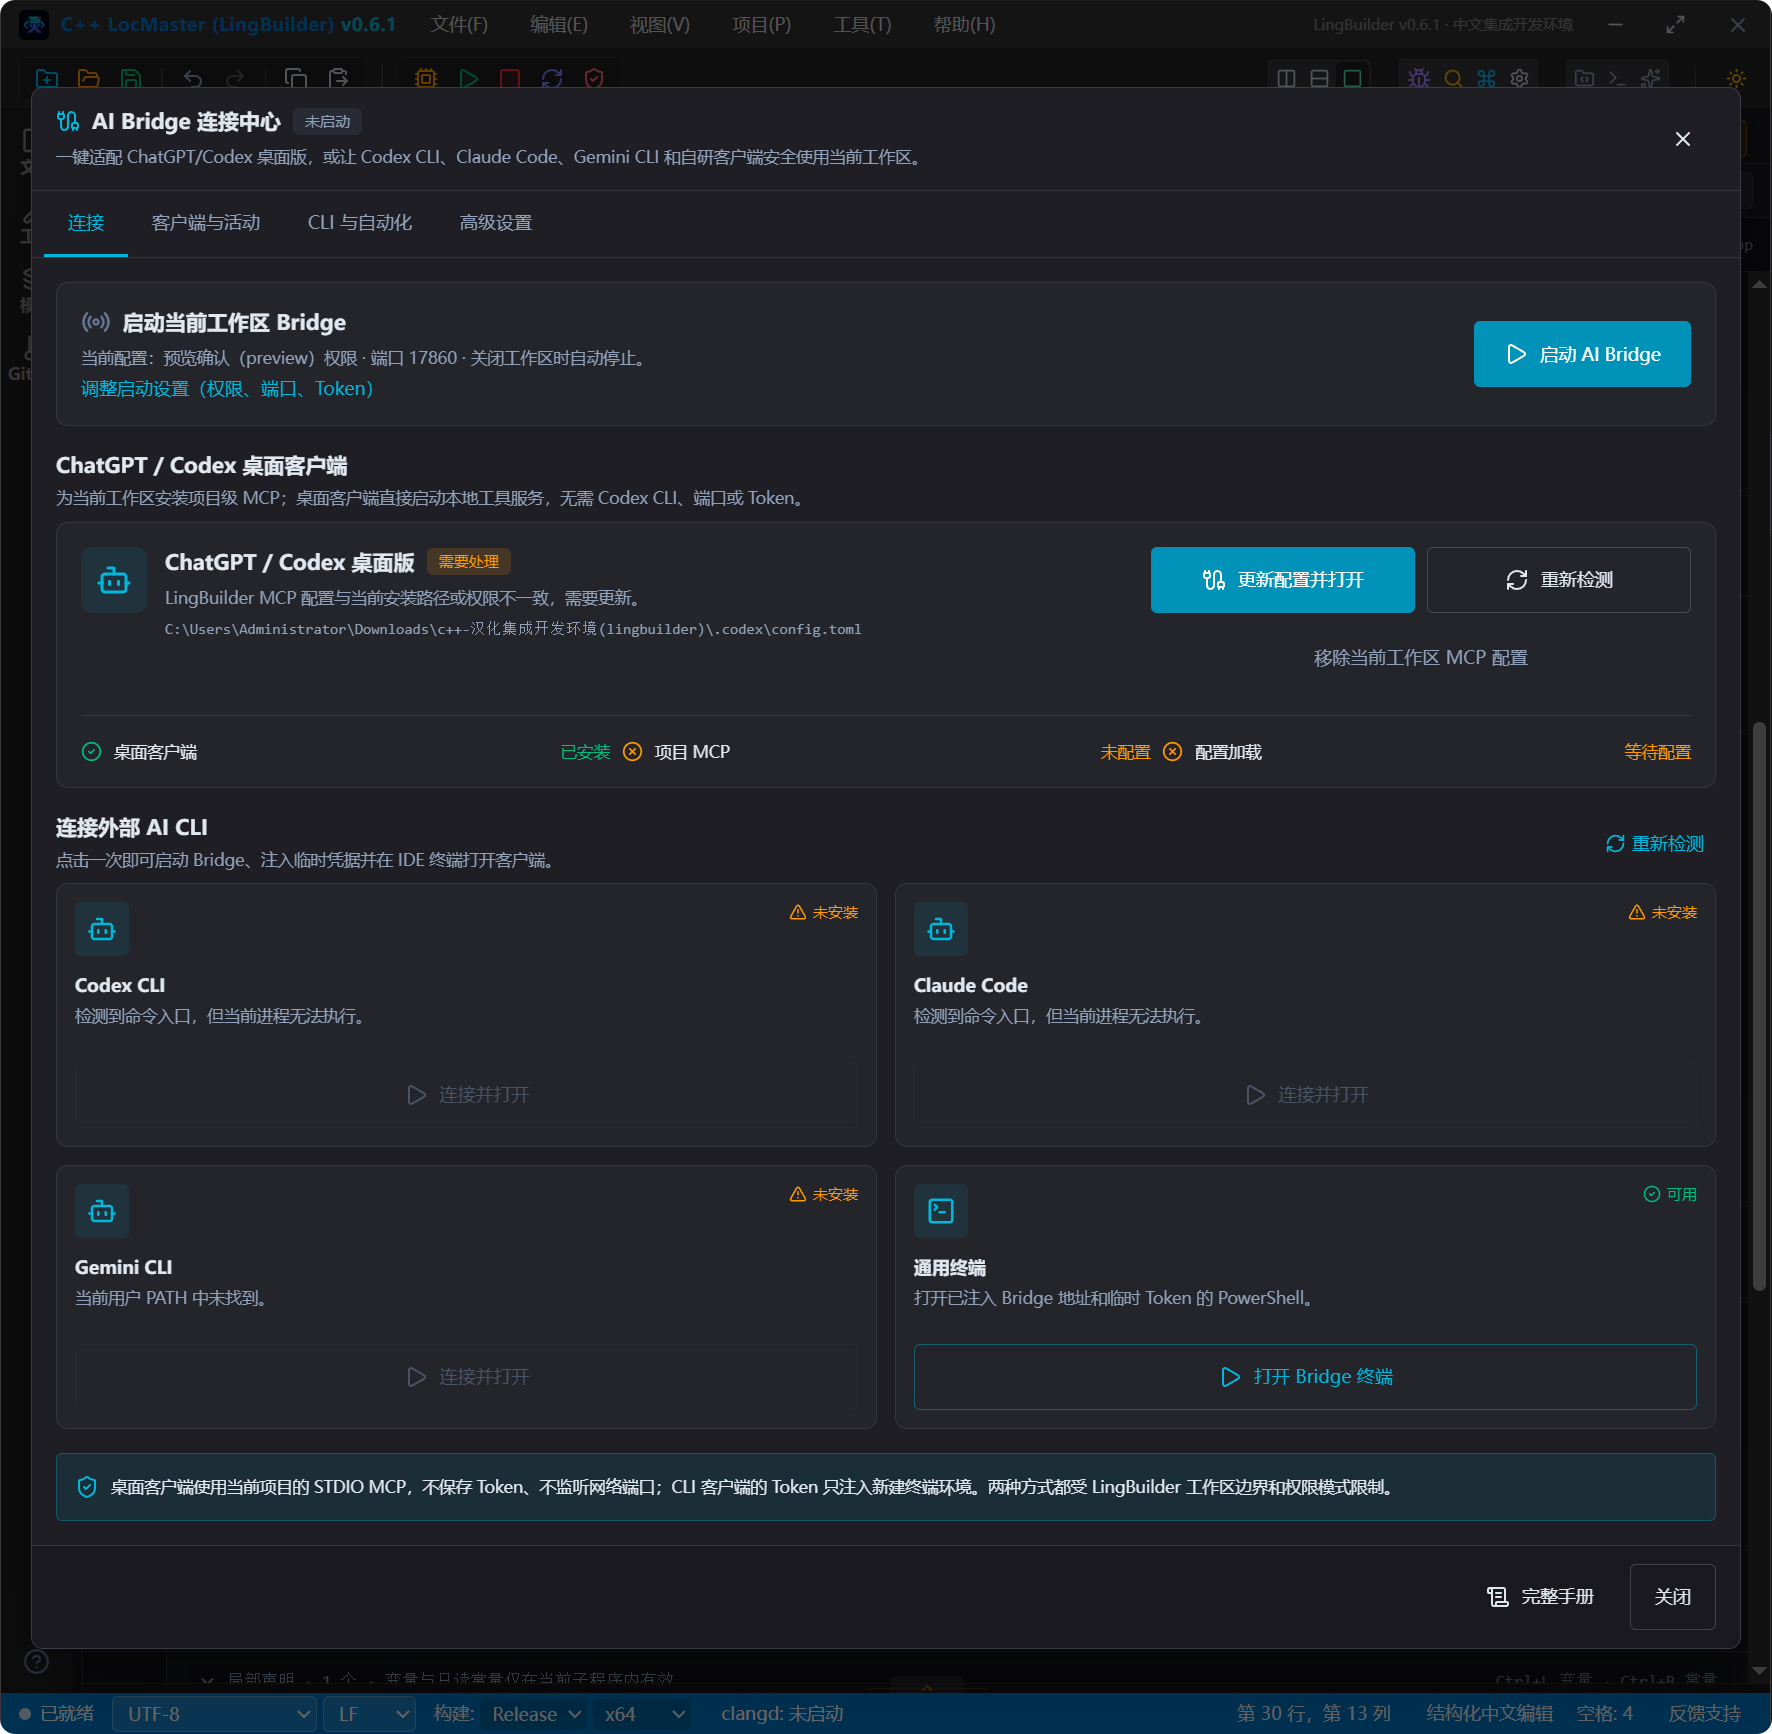Open the 视图(V) menu
Image resolution: width=1772 pixels, height=1734 pixels.
[660, 25]
